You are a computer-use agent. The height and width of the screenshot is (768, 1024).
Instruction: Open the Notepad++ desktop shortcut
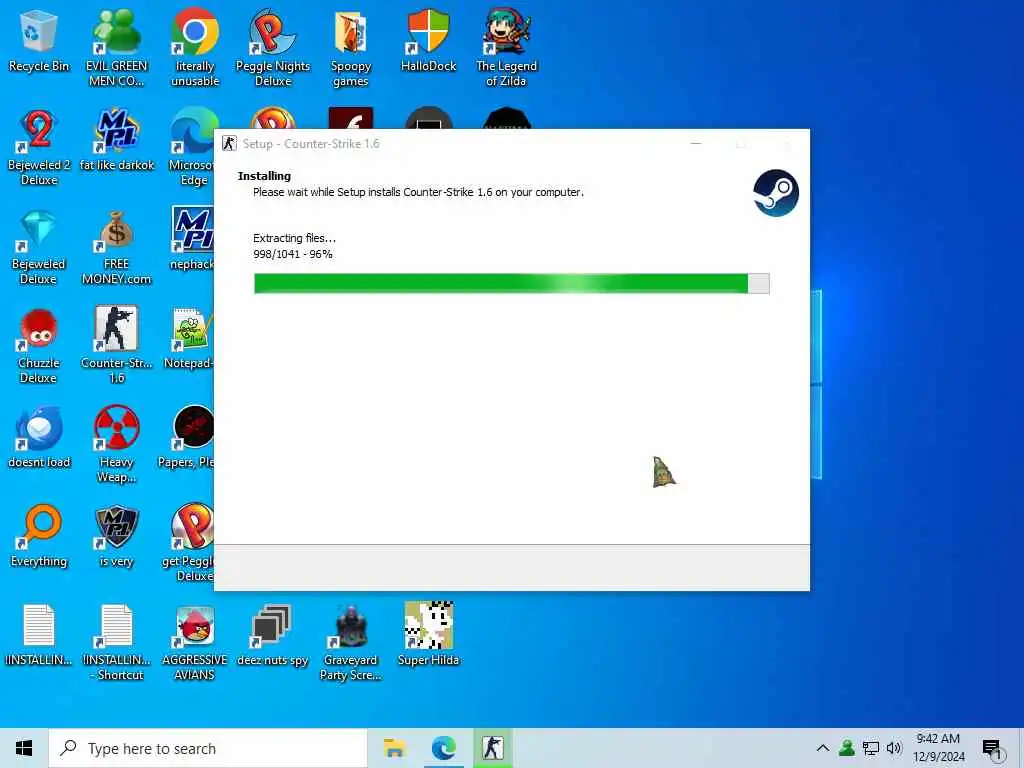coord(189,338)
